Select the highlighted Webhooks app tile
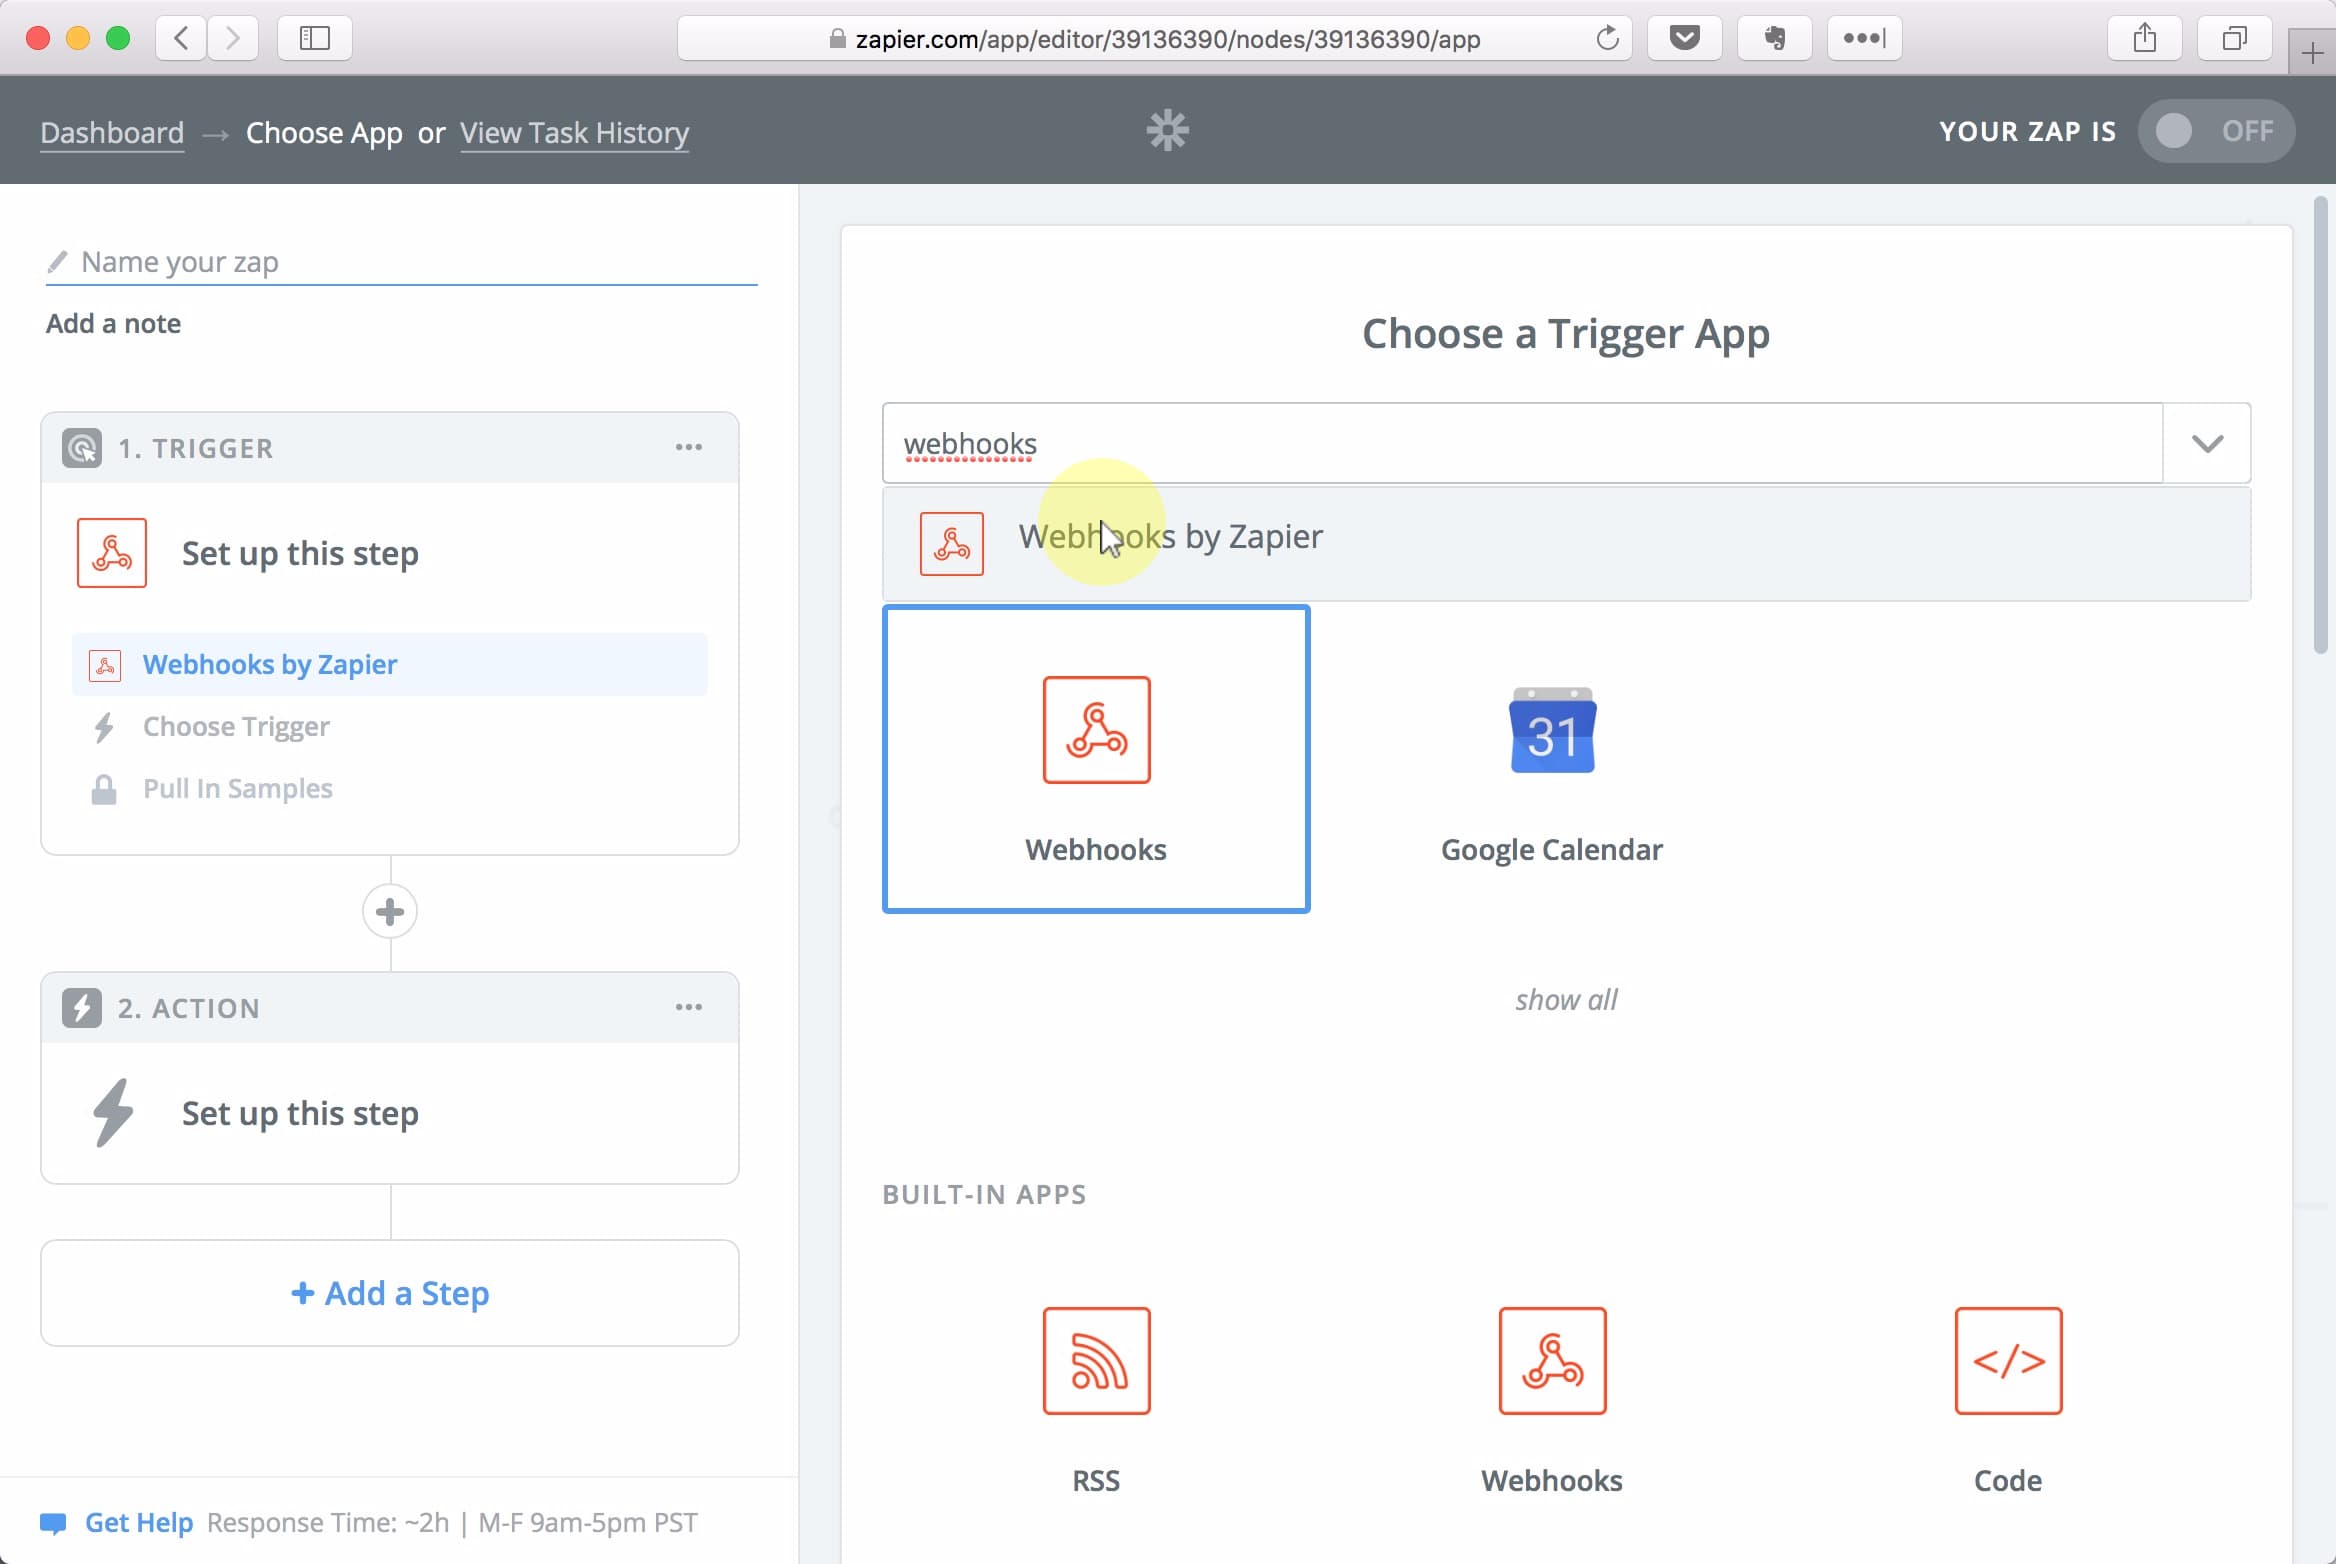Screen dimensions: 2336x1564 (x=1096, y=759)
